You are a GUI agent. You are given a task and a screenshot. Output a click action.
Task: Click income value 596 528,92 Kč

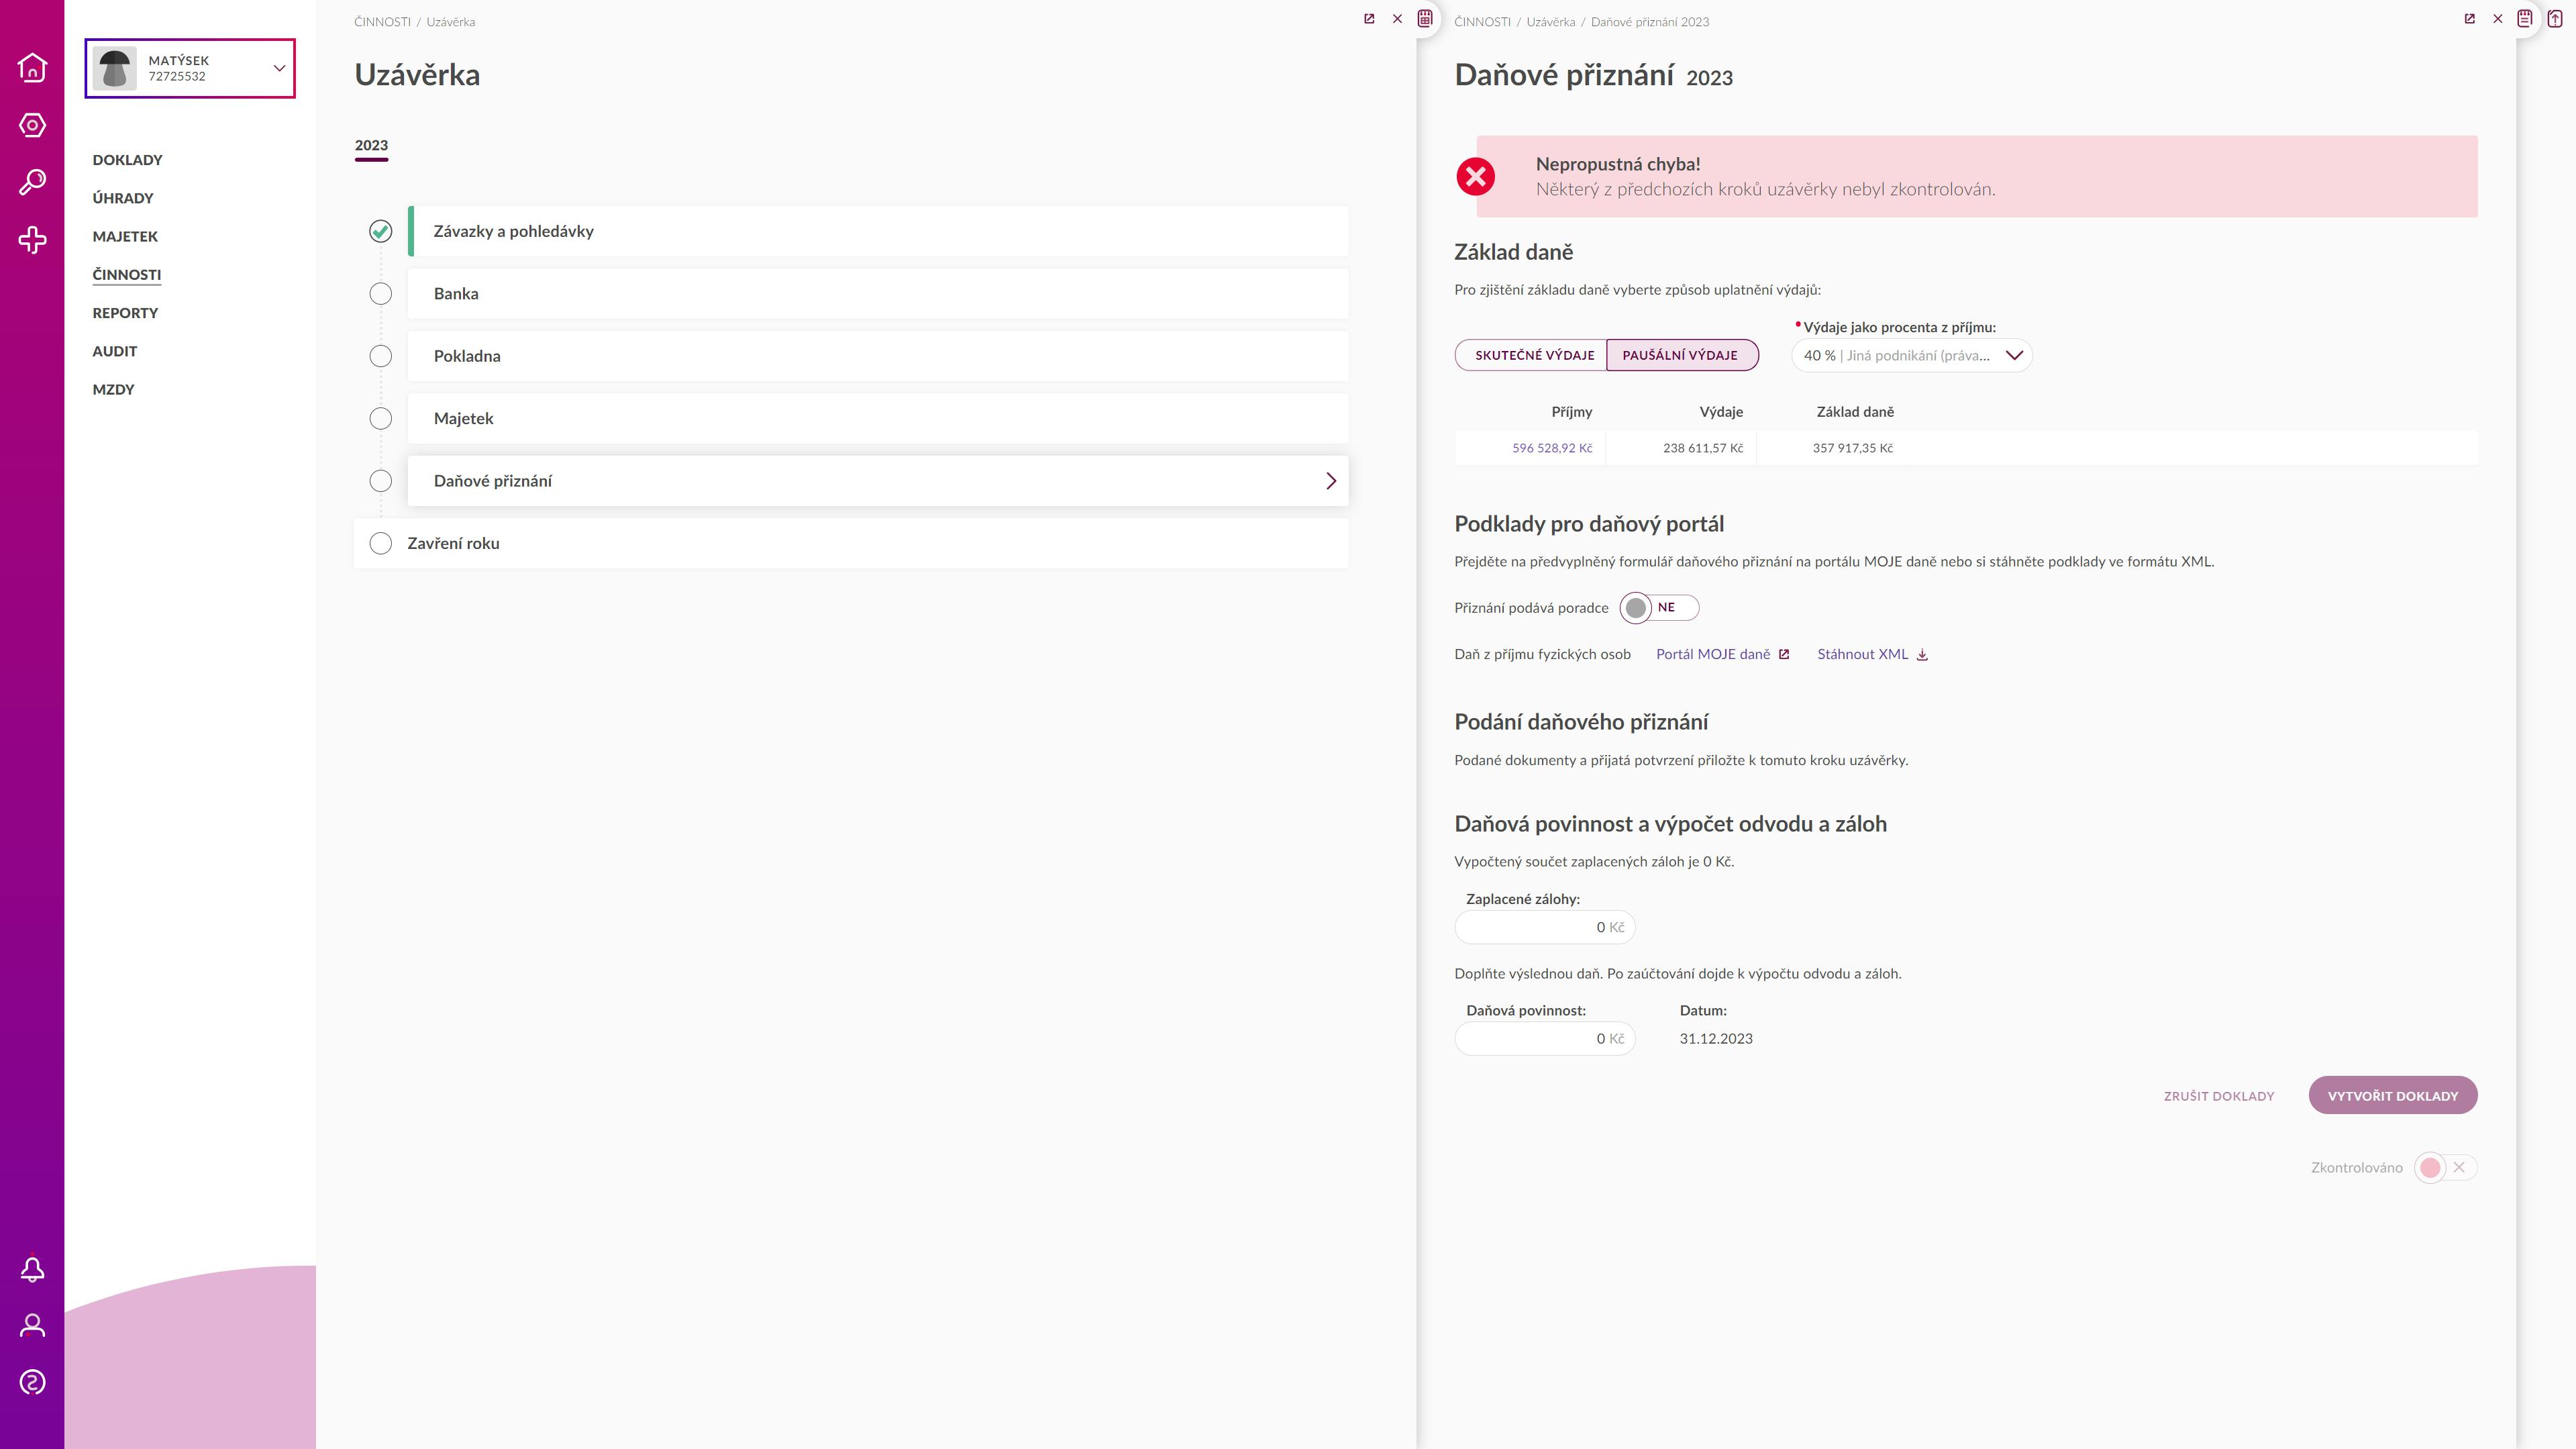1552,448
